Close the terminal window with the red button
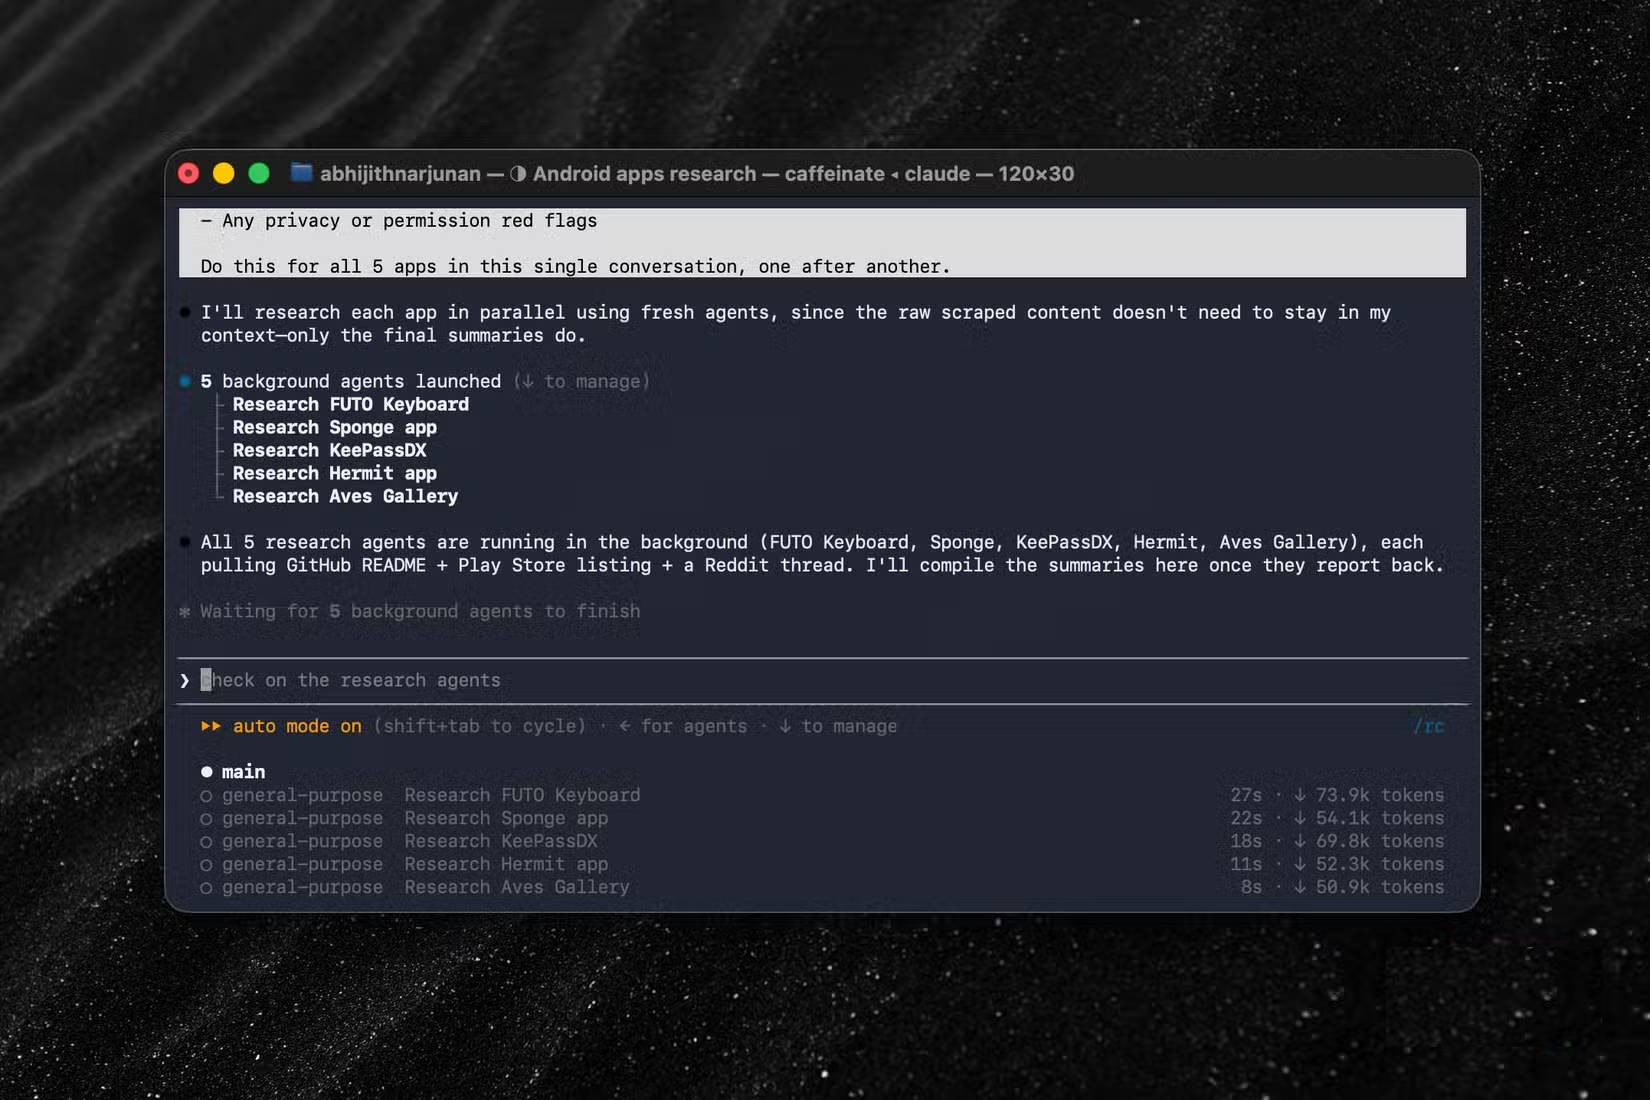Screen dimensions: 1650x1100 coord(188,173)
